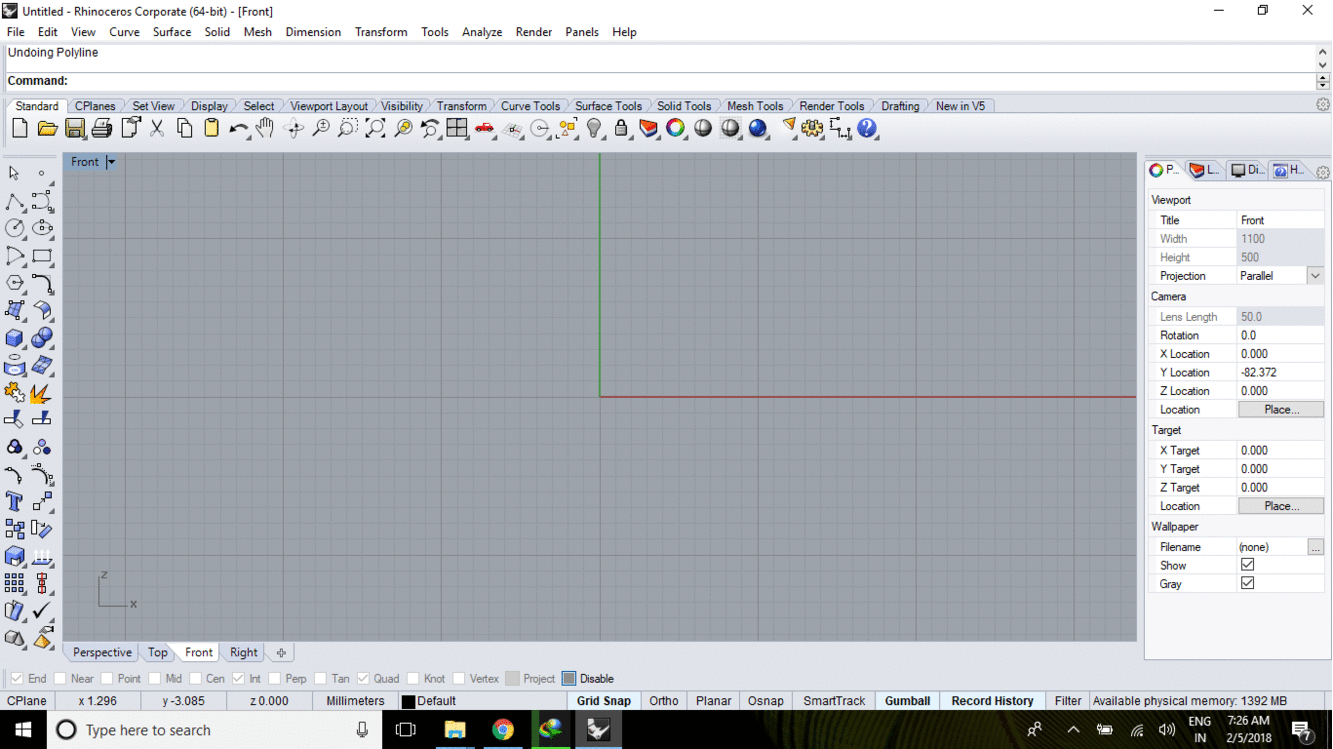Open File Explorer from the taskbar

pyautogui.click(x=455, y=730)
